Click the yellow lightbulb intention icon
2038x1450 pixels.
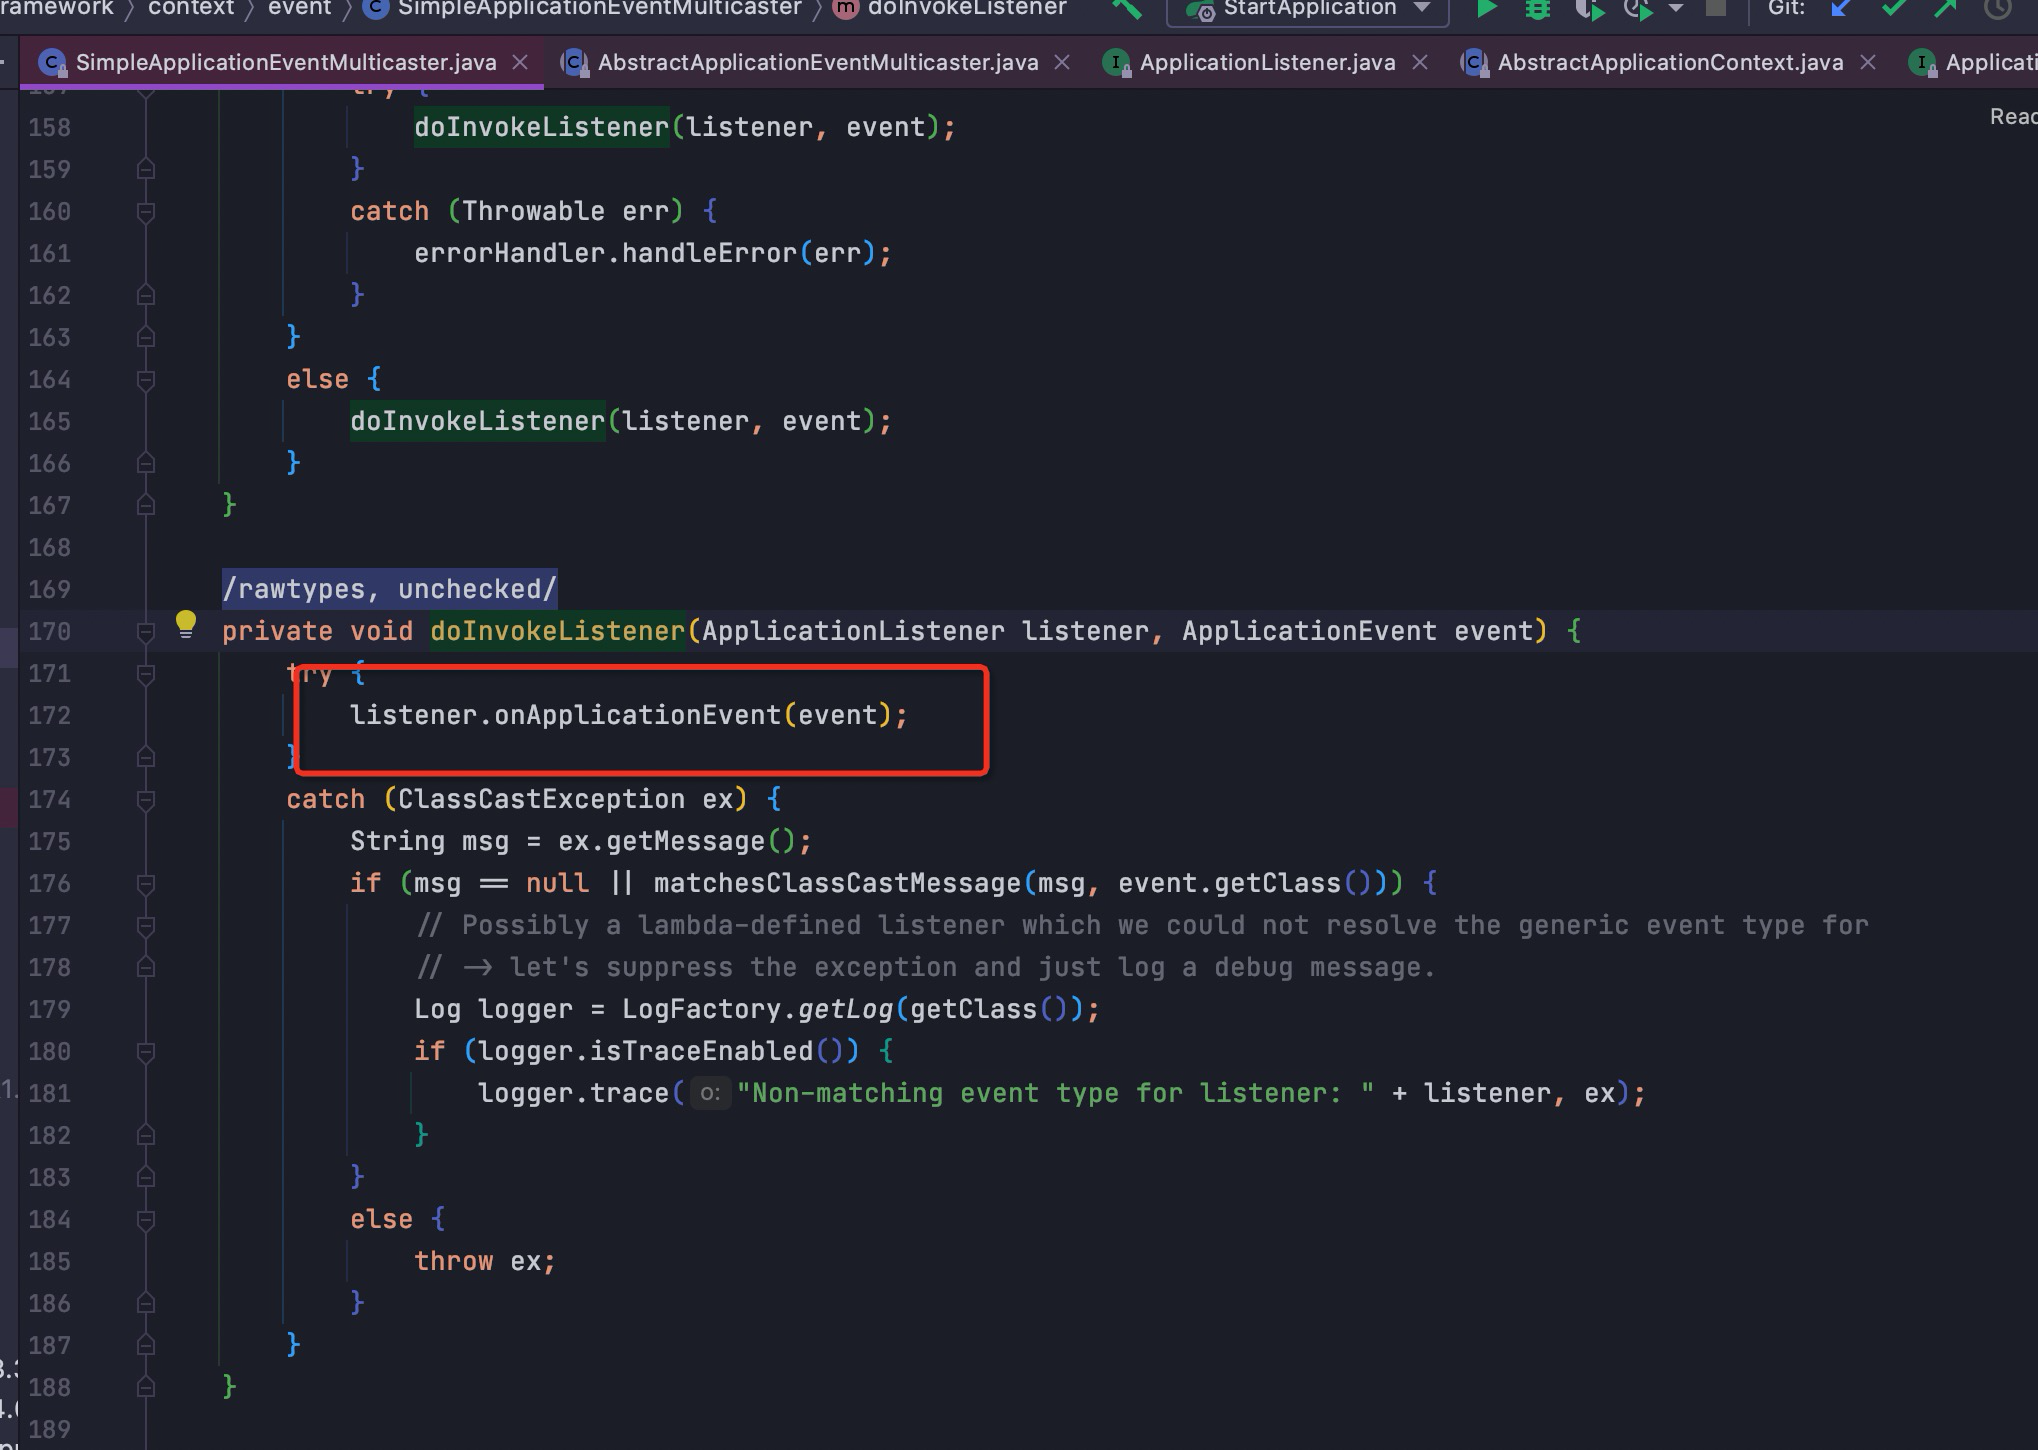(x=186, y=623)
